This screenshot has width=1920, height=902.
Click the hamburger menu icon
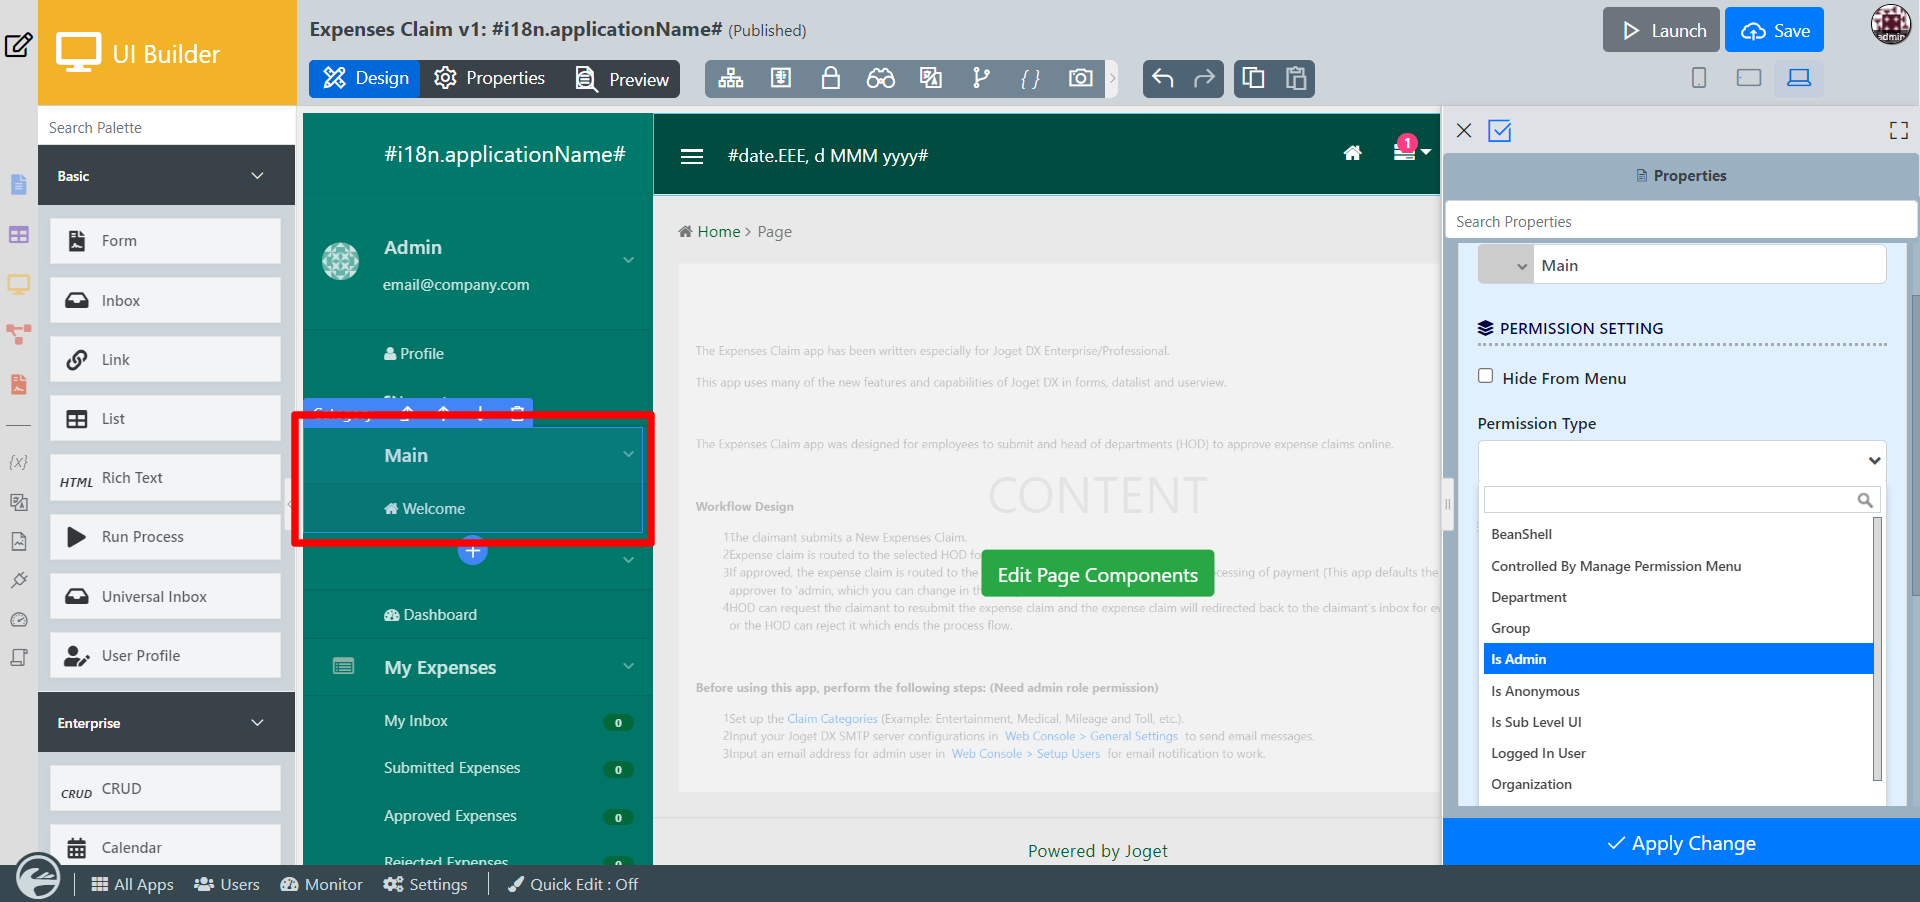point(692,156)
